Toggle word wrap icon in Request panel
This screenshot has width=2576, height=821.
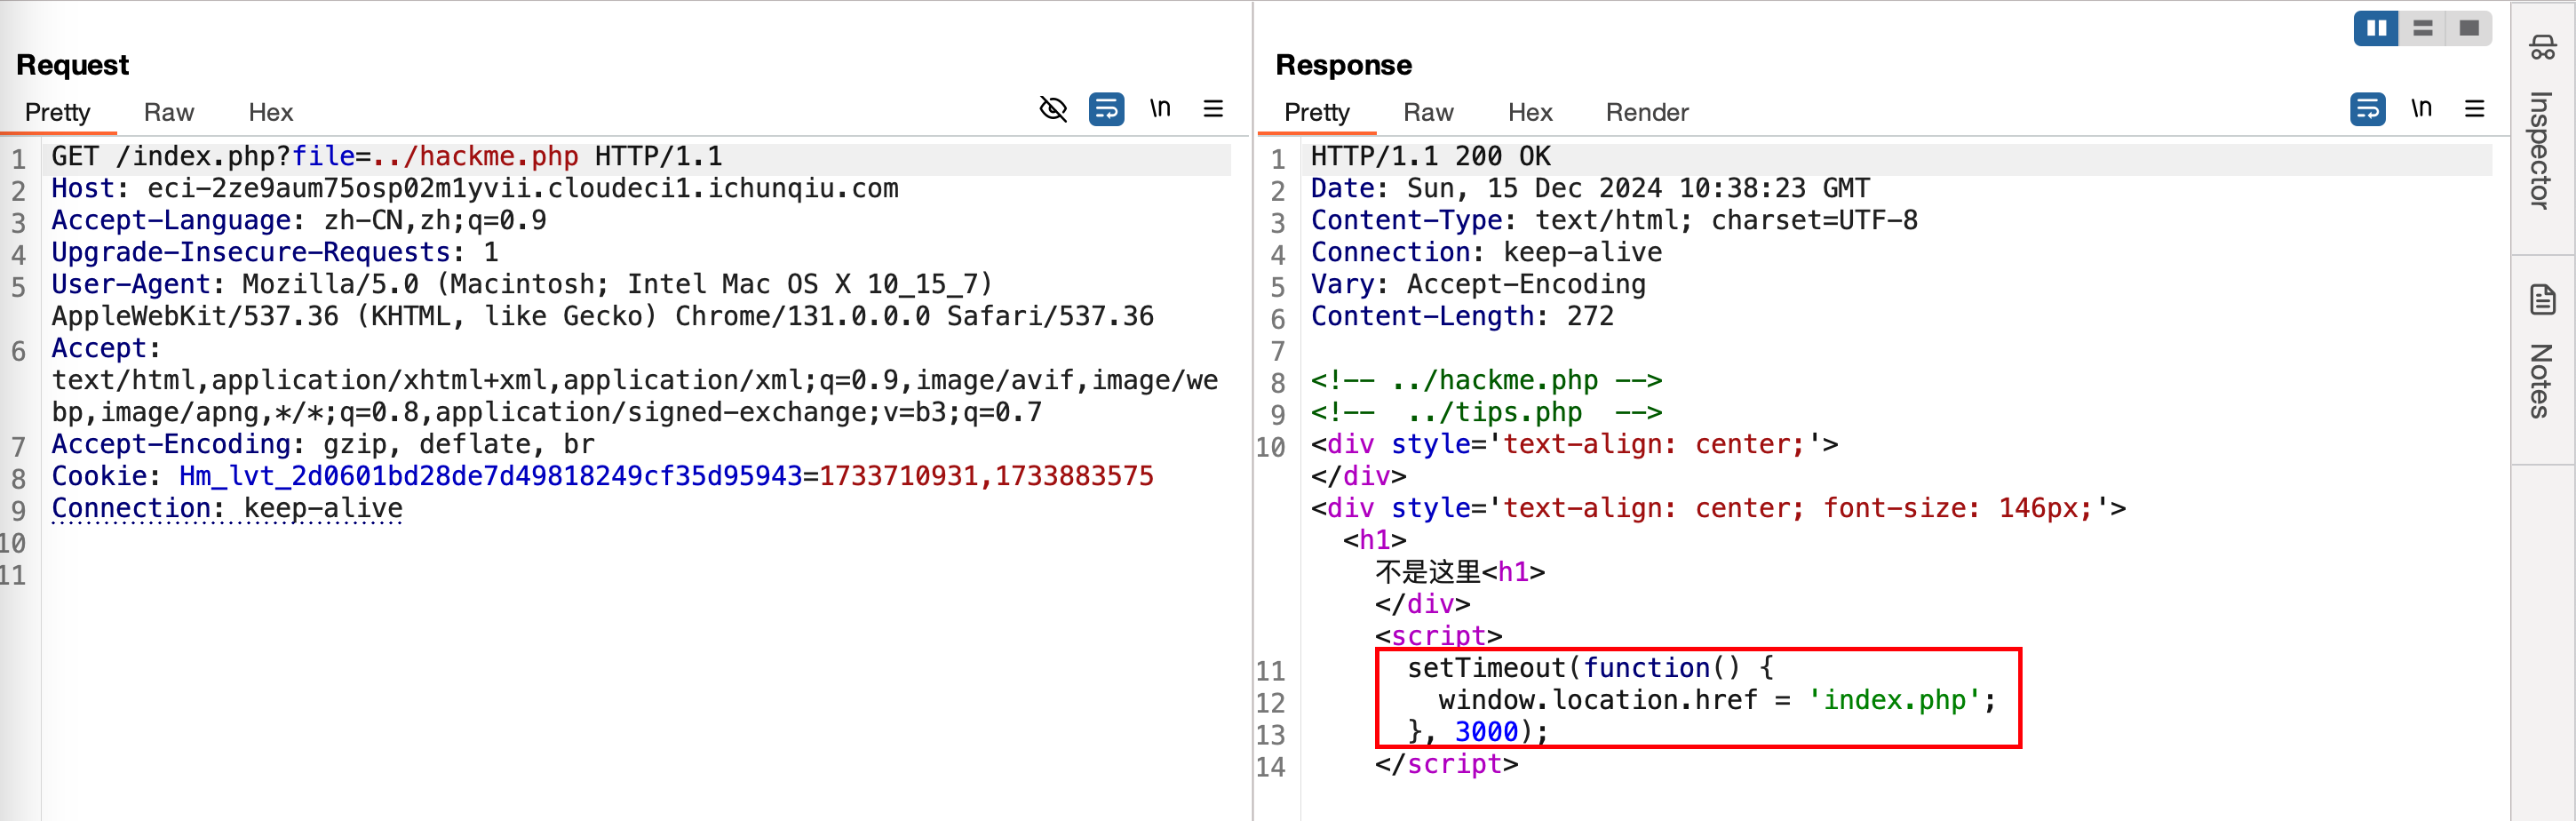point(1106,109)
